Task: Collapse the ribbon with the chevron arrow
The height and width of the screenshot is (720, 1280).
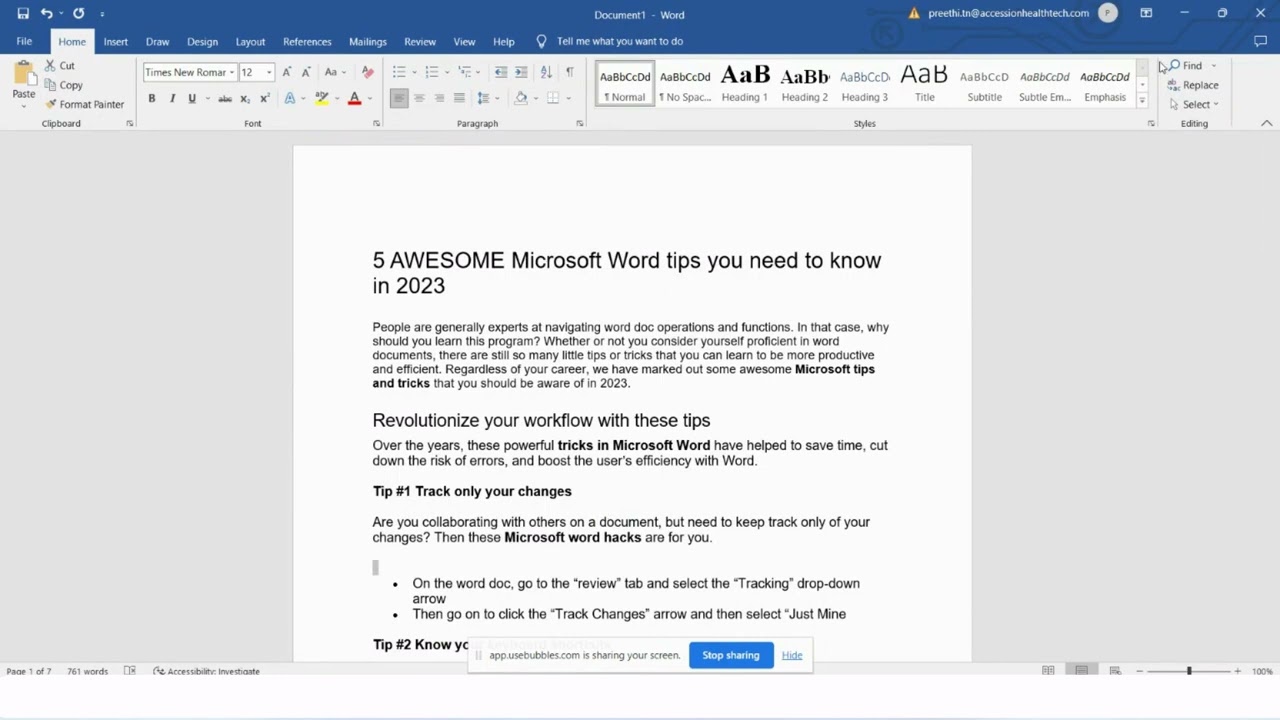Action: pyautogui.click(x=1266, y=123)
